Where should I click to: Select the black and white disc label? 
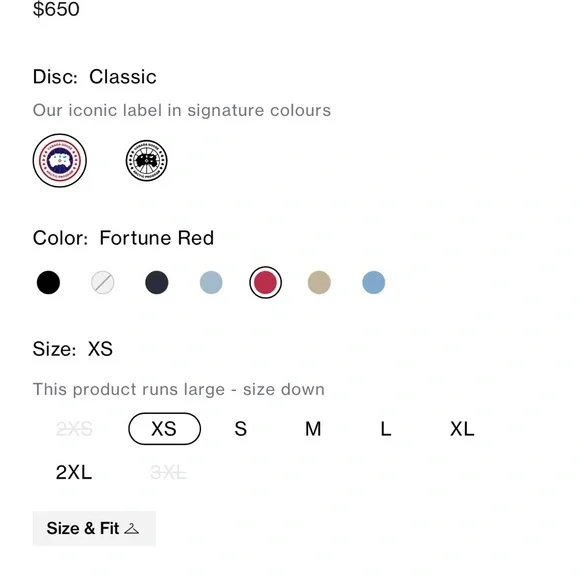coord(146,161)
